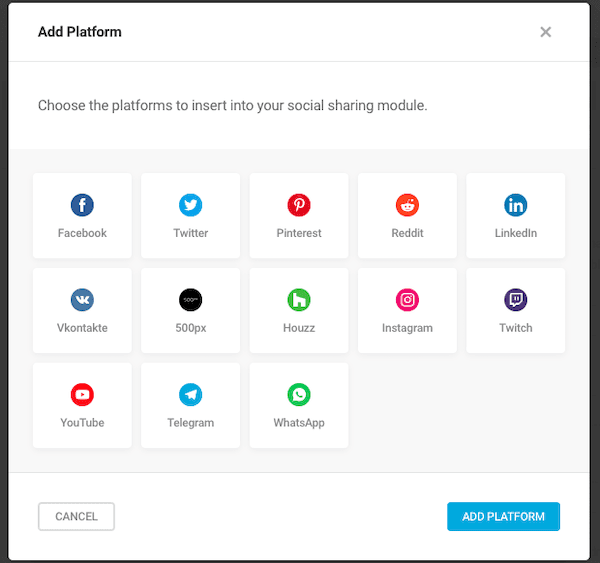Select the Telegram paper plane icon
Screen dimensions: 600x563
(x=190, y=394)
